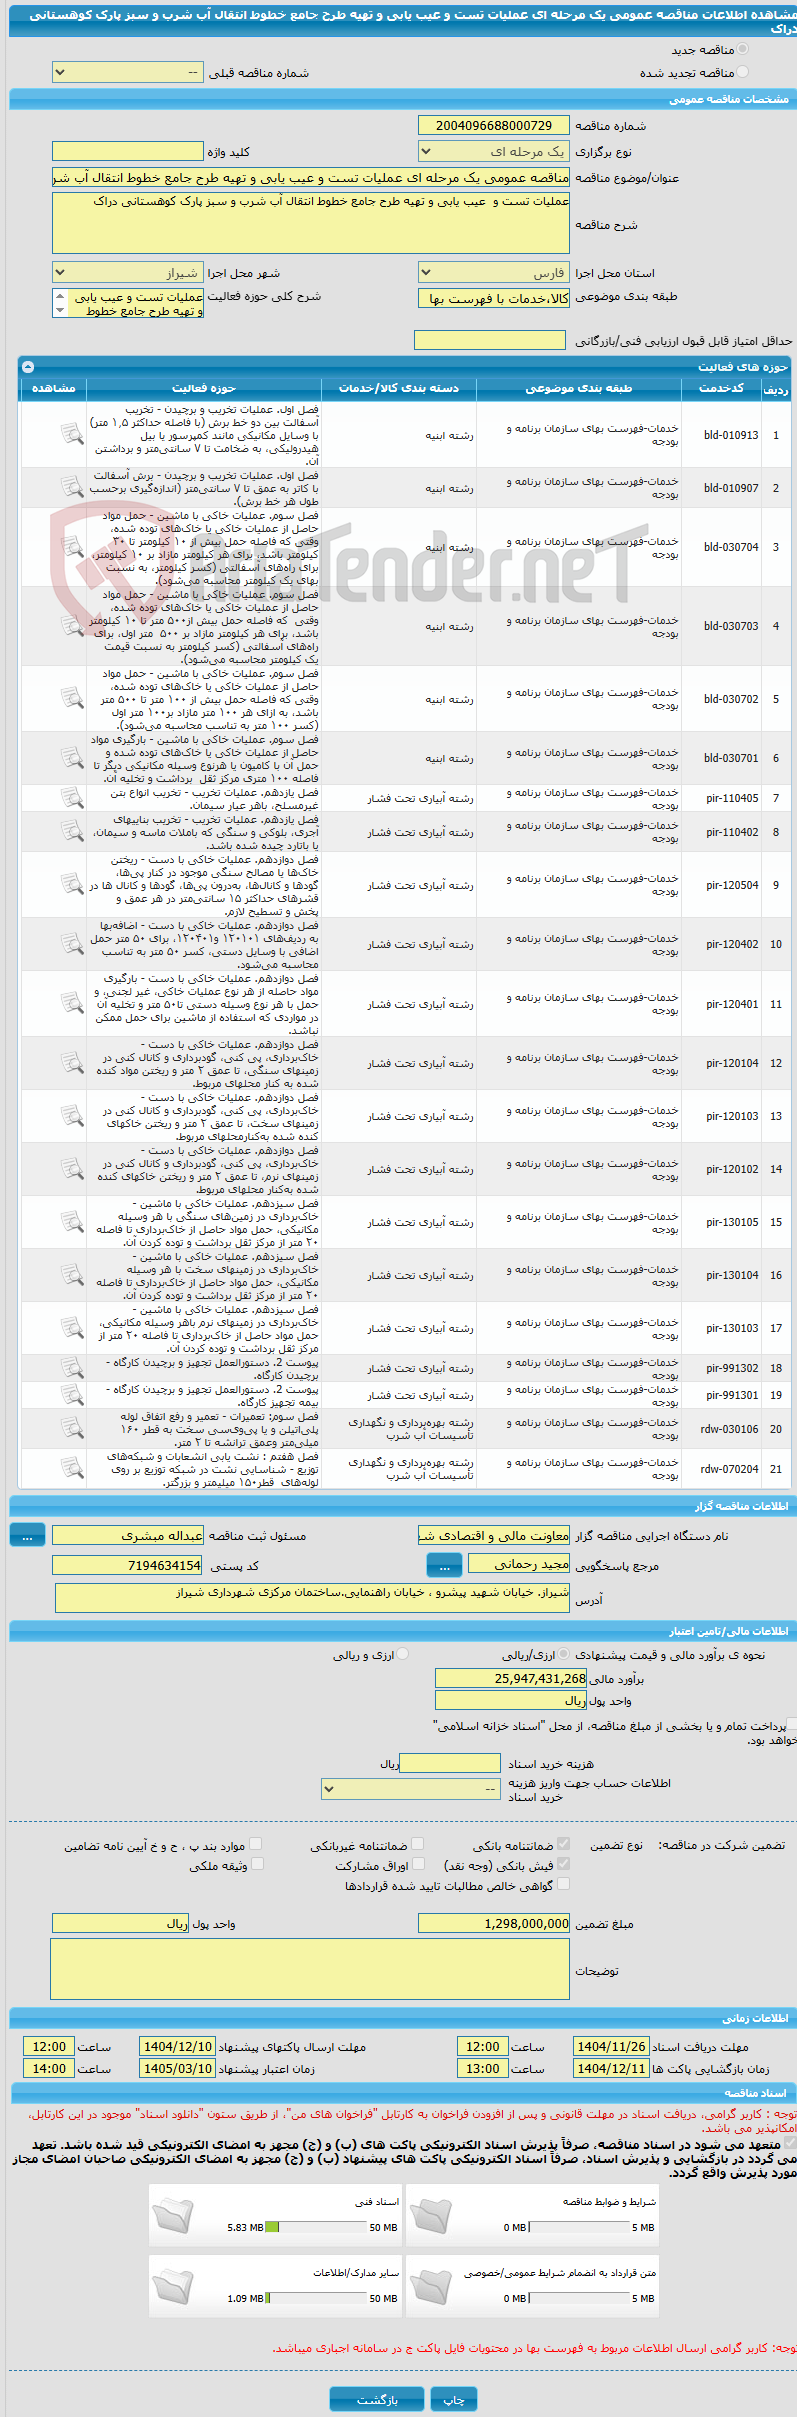Sort table by حوزه فعالیت column header

[204, 388]
